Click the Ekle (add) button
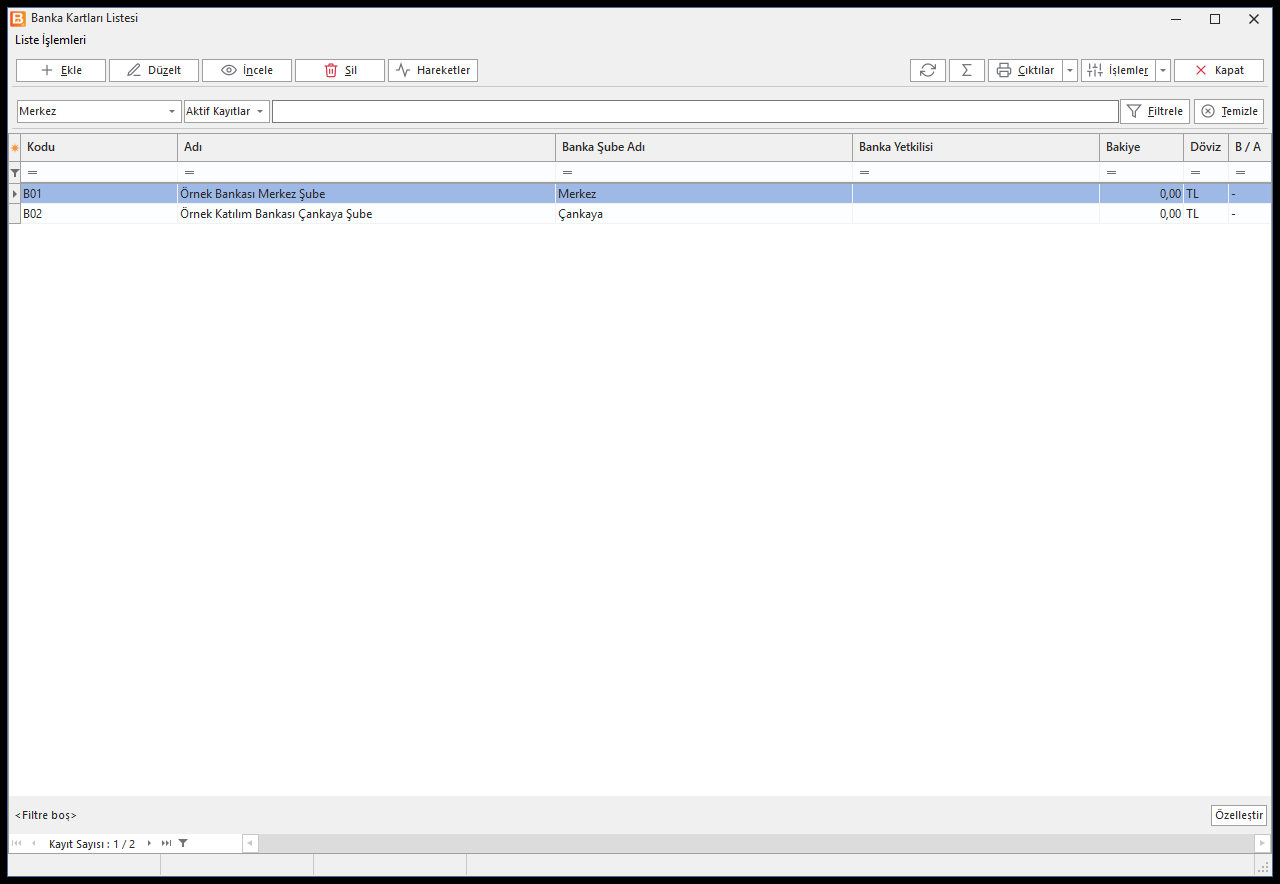 (61, 70)
